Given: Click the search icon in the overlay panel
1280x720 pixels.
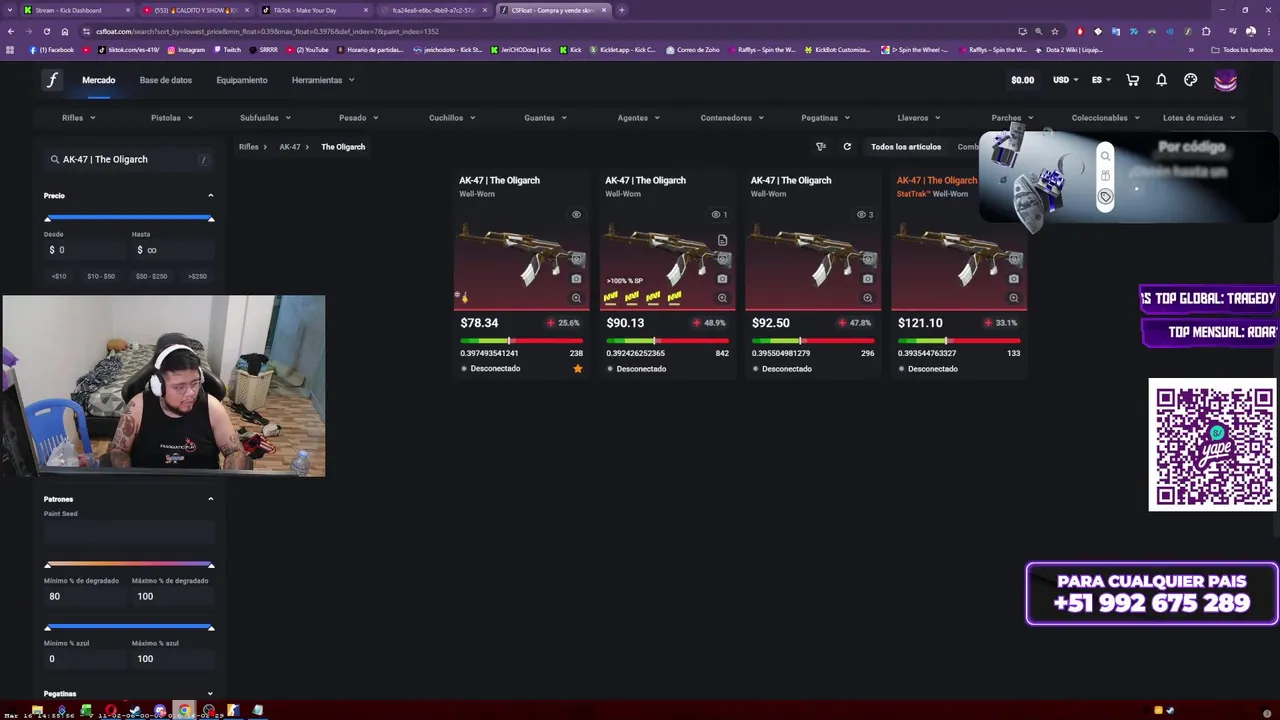Looking at the screenshot, I should click(1105, 156).
